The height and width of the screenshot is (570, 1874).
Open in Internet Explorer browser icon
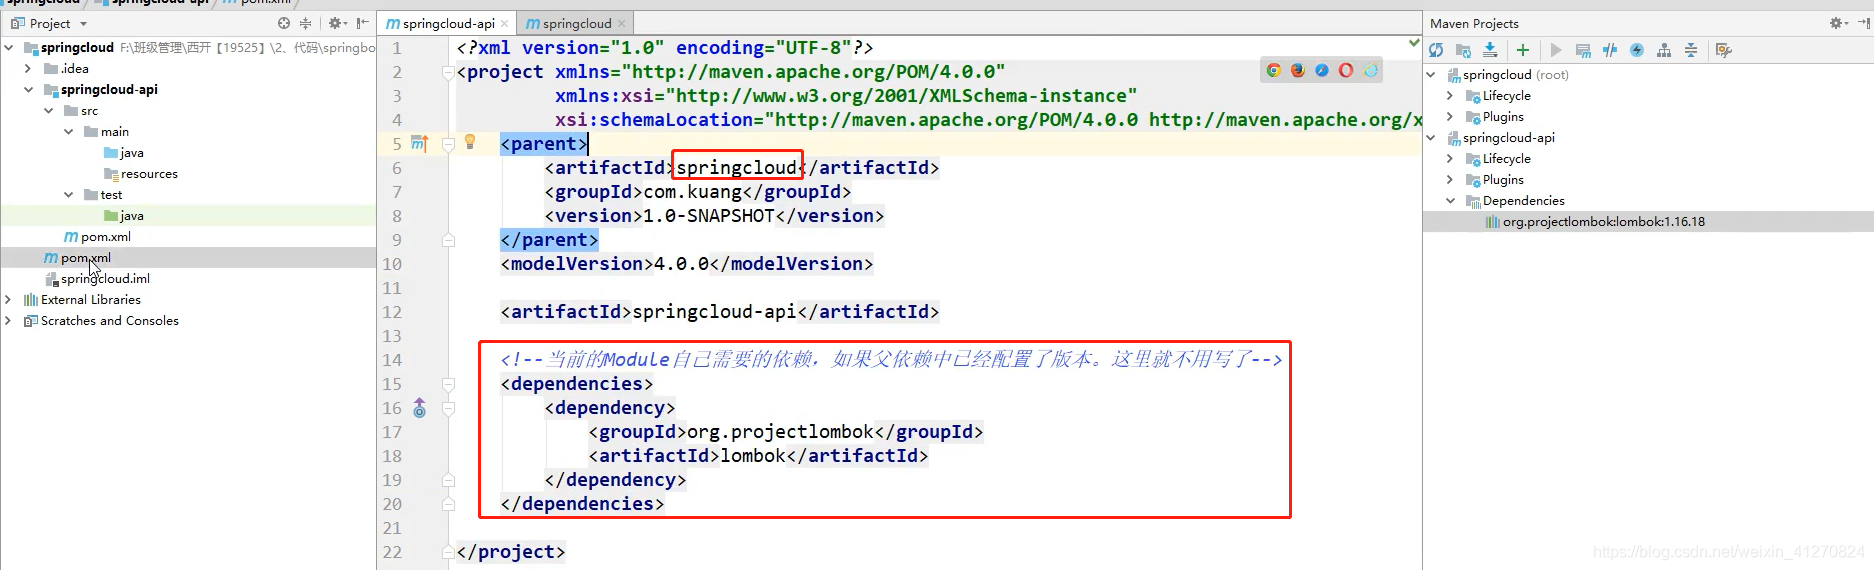click(x=1371, y=70)
